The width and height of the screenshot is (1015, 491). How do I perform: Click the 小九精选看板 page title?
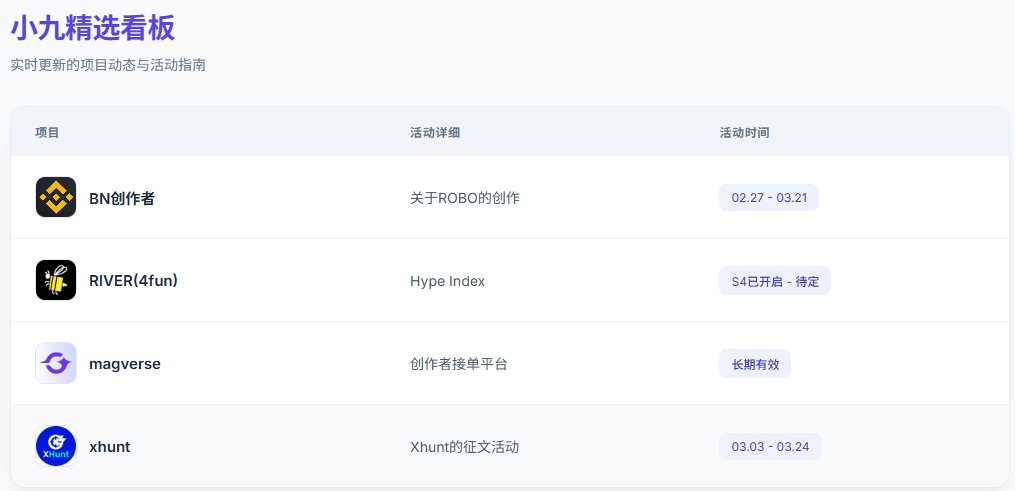click(93, 28)
